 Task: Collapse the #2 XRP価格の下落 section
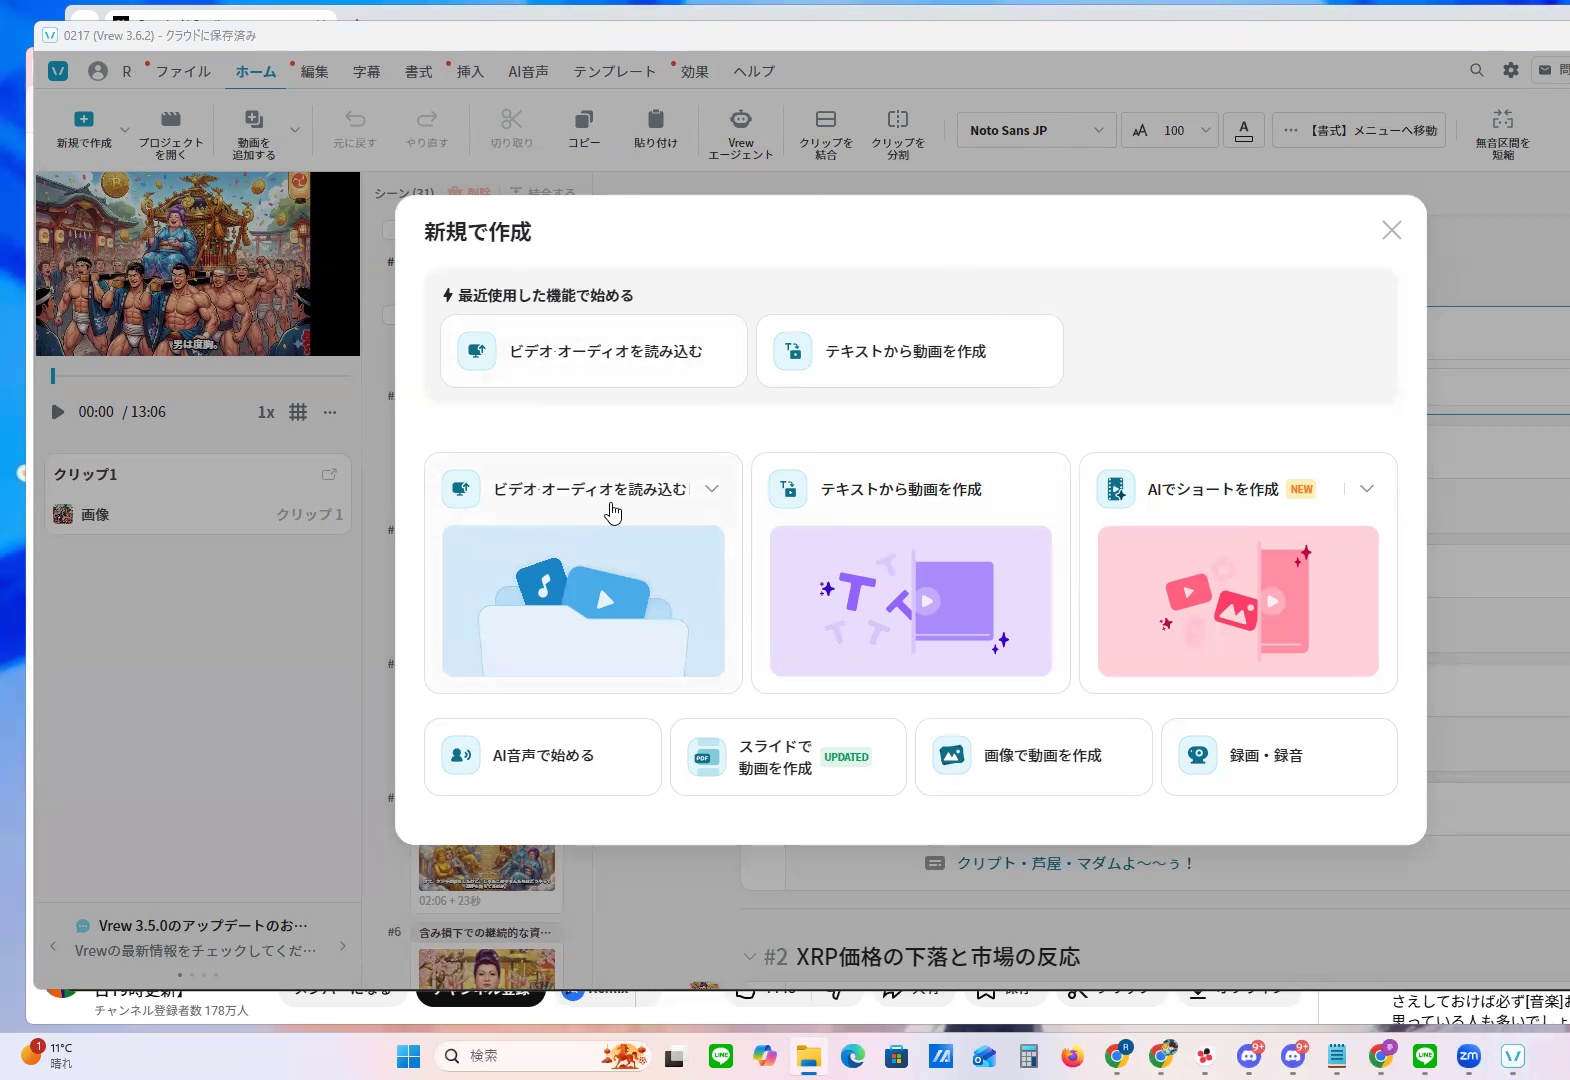tap(750, 957)
